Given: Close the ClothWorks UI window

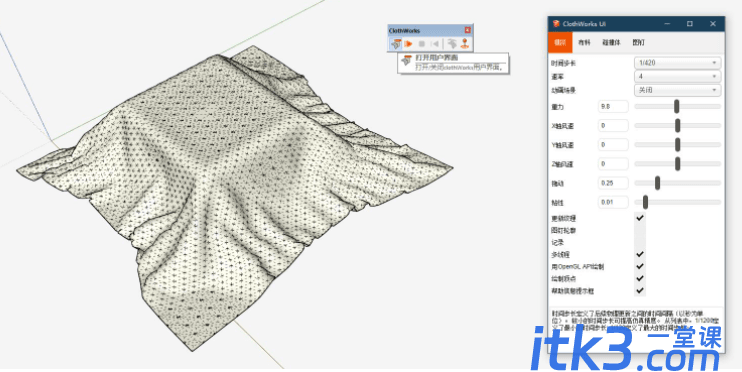Looking at the screenshot, I should click(x=713, y=24).
